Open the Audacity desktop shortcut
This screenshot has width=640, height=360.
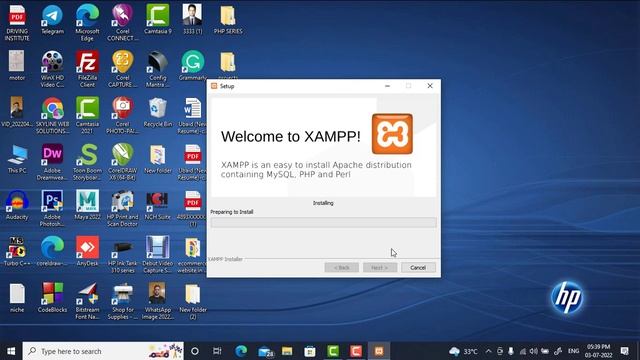(17, 205)
